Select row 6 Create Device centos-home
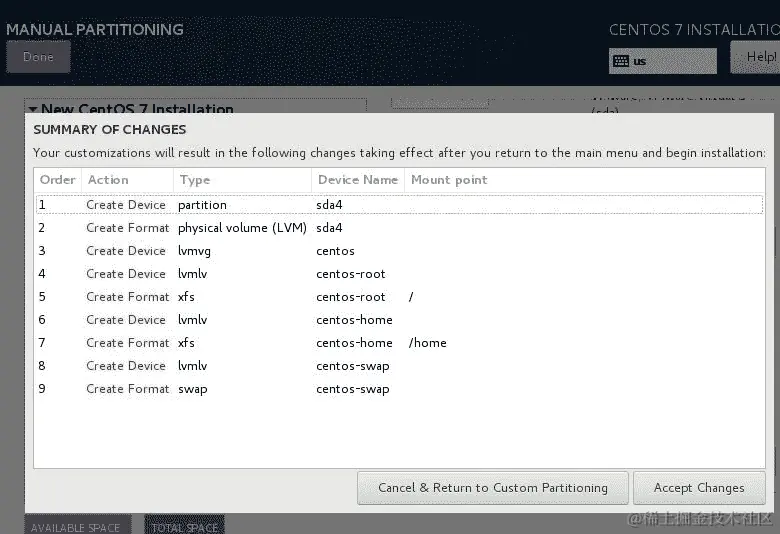The image size is (780, 534). 399,320
